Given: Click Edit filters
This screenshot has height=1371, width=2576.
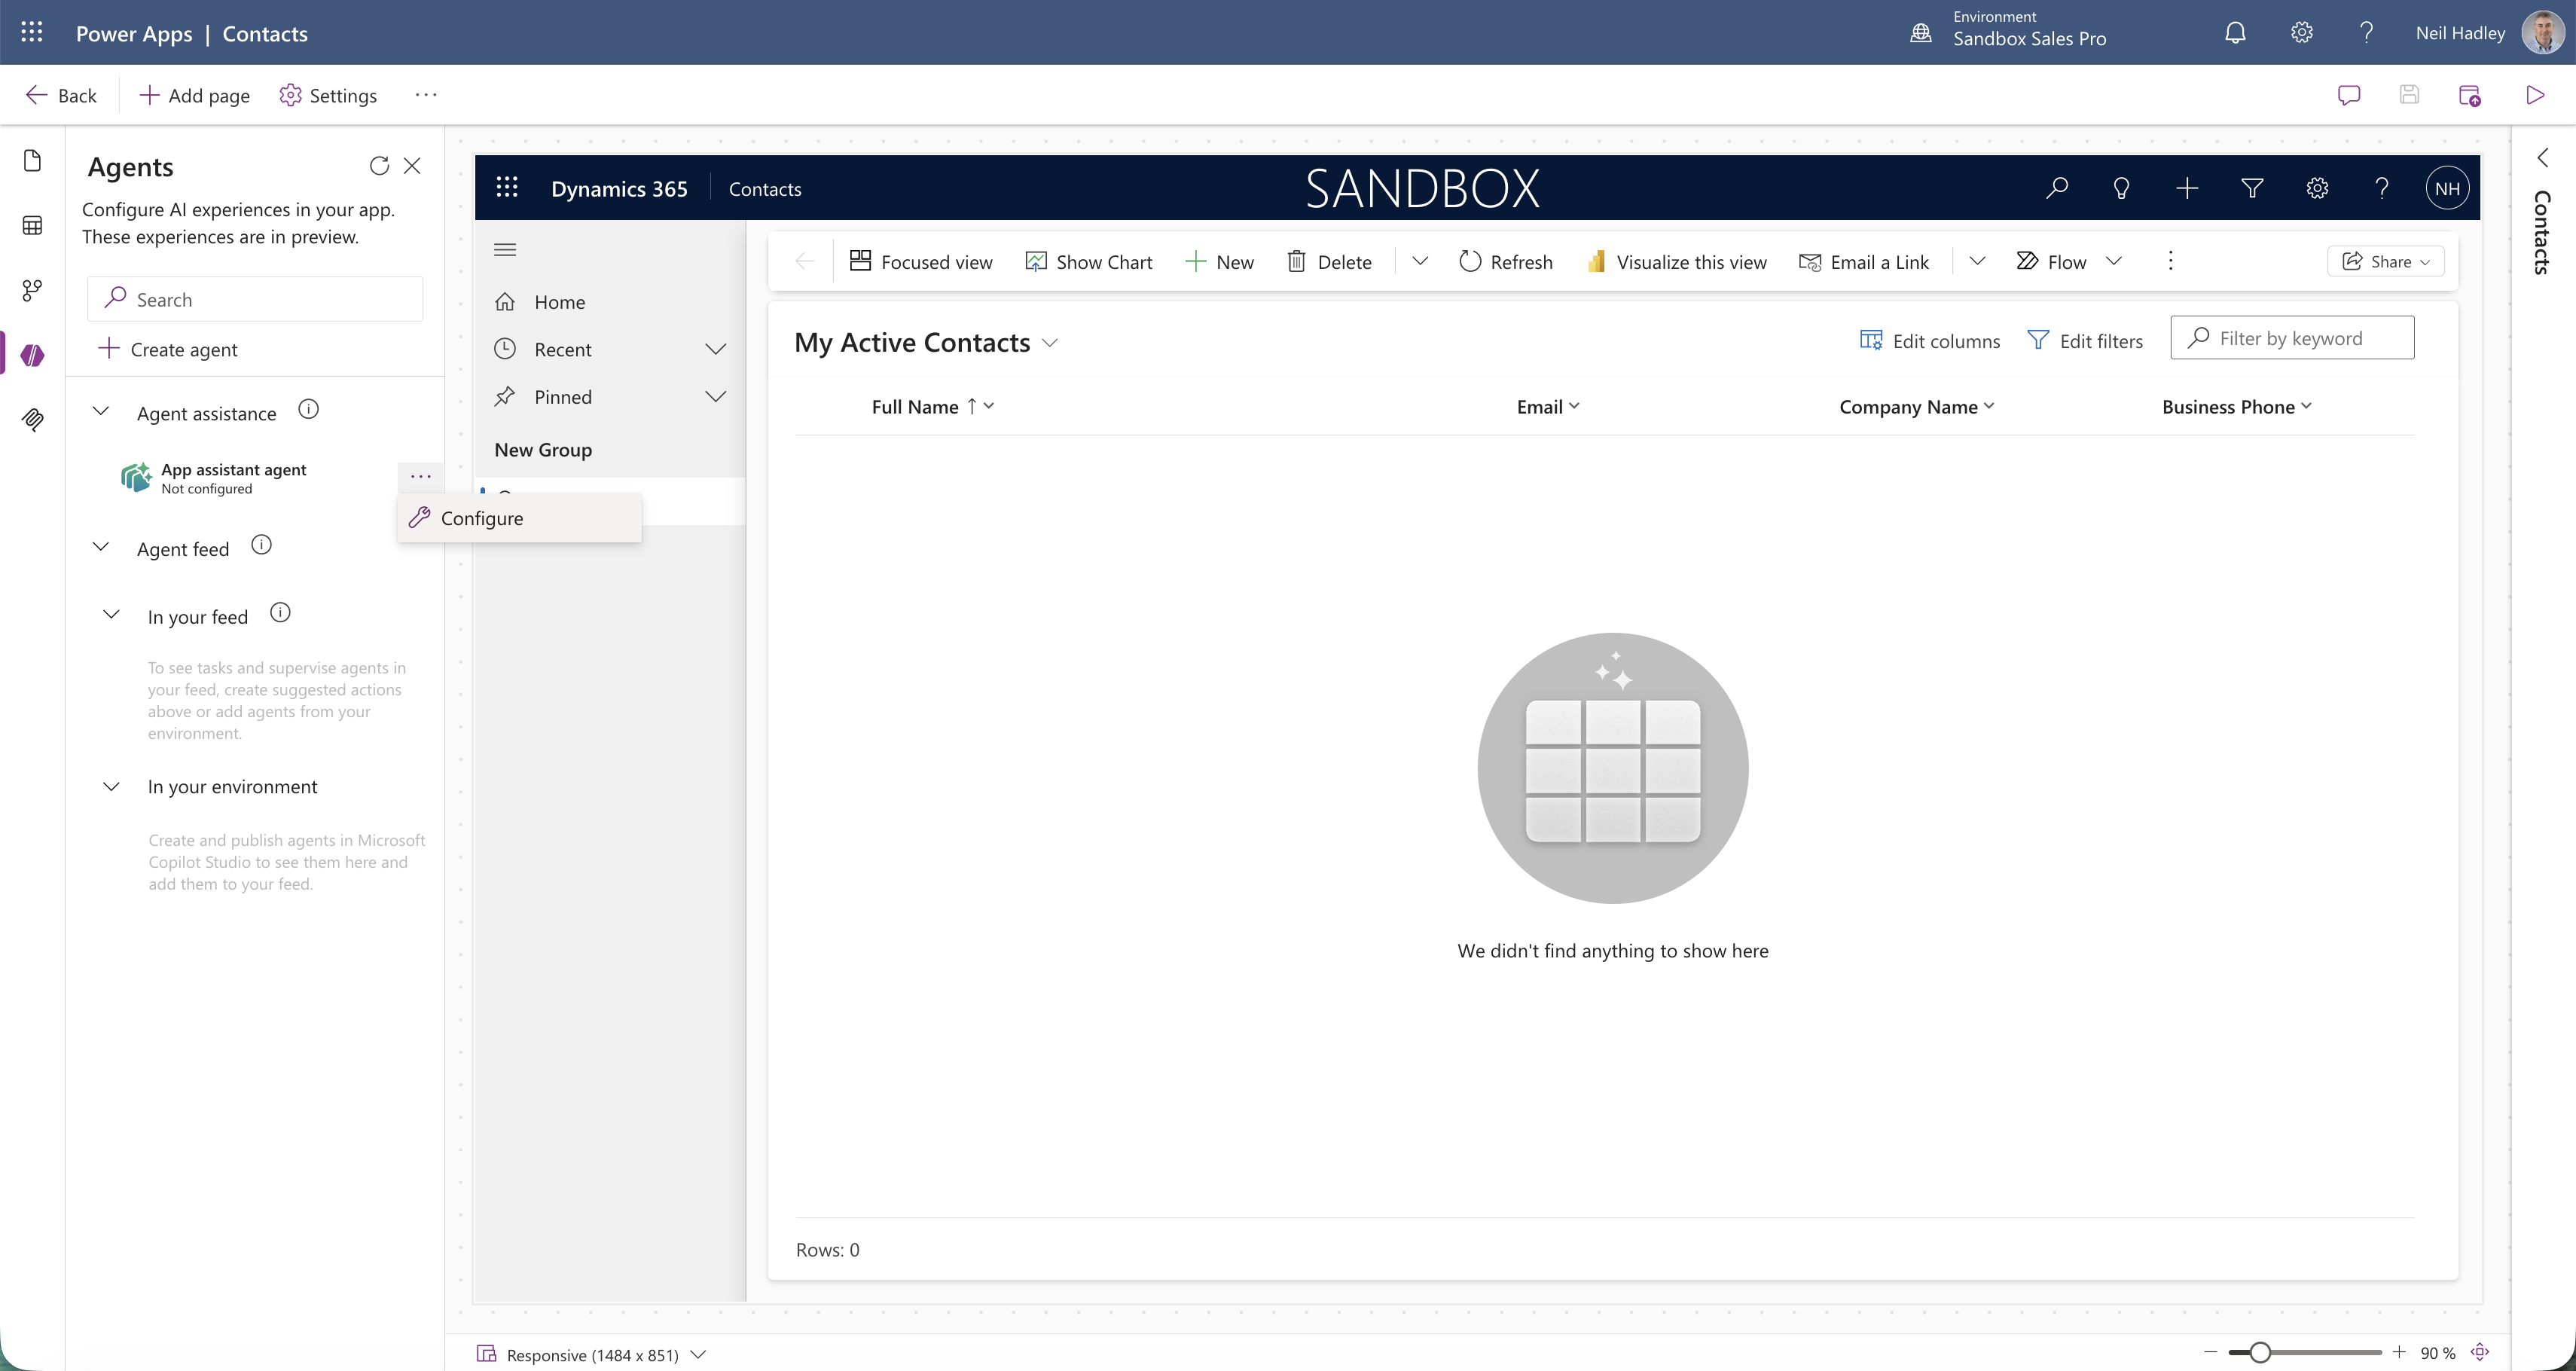Looking at the screenshot, I should (x=2085, y=341).
